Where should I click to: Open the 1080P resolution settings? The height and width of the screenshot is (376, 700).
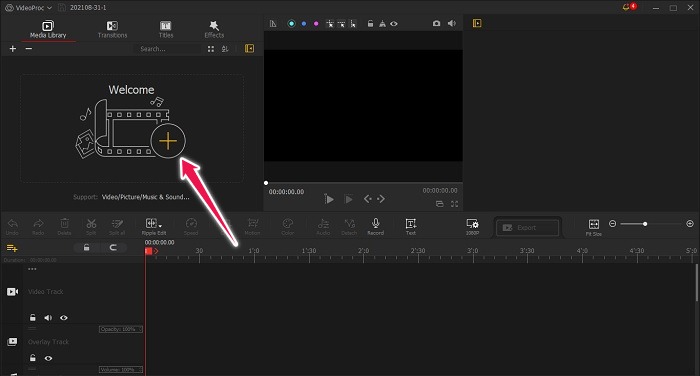[x=472, y=226]
